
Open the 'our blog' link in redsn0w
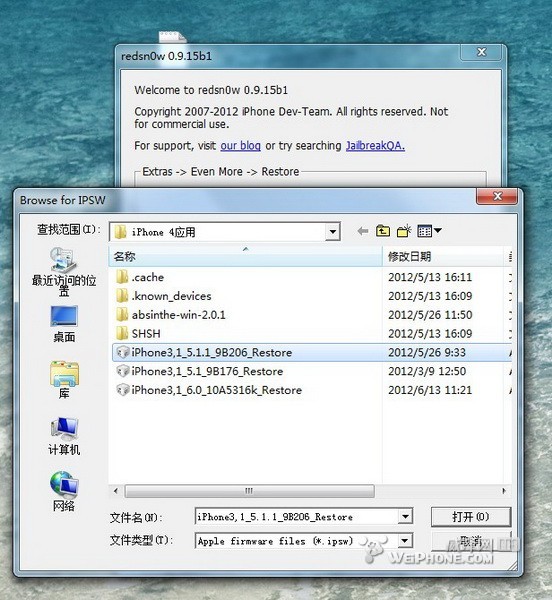pyautogui.click(x=240, y=146)
